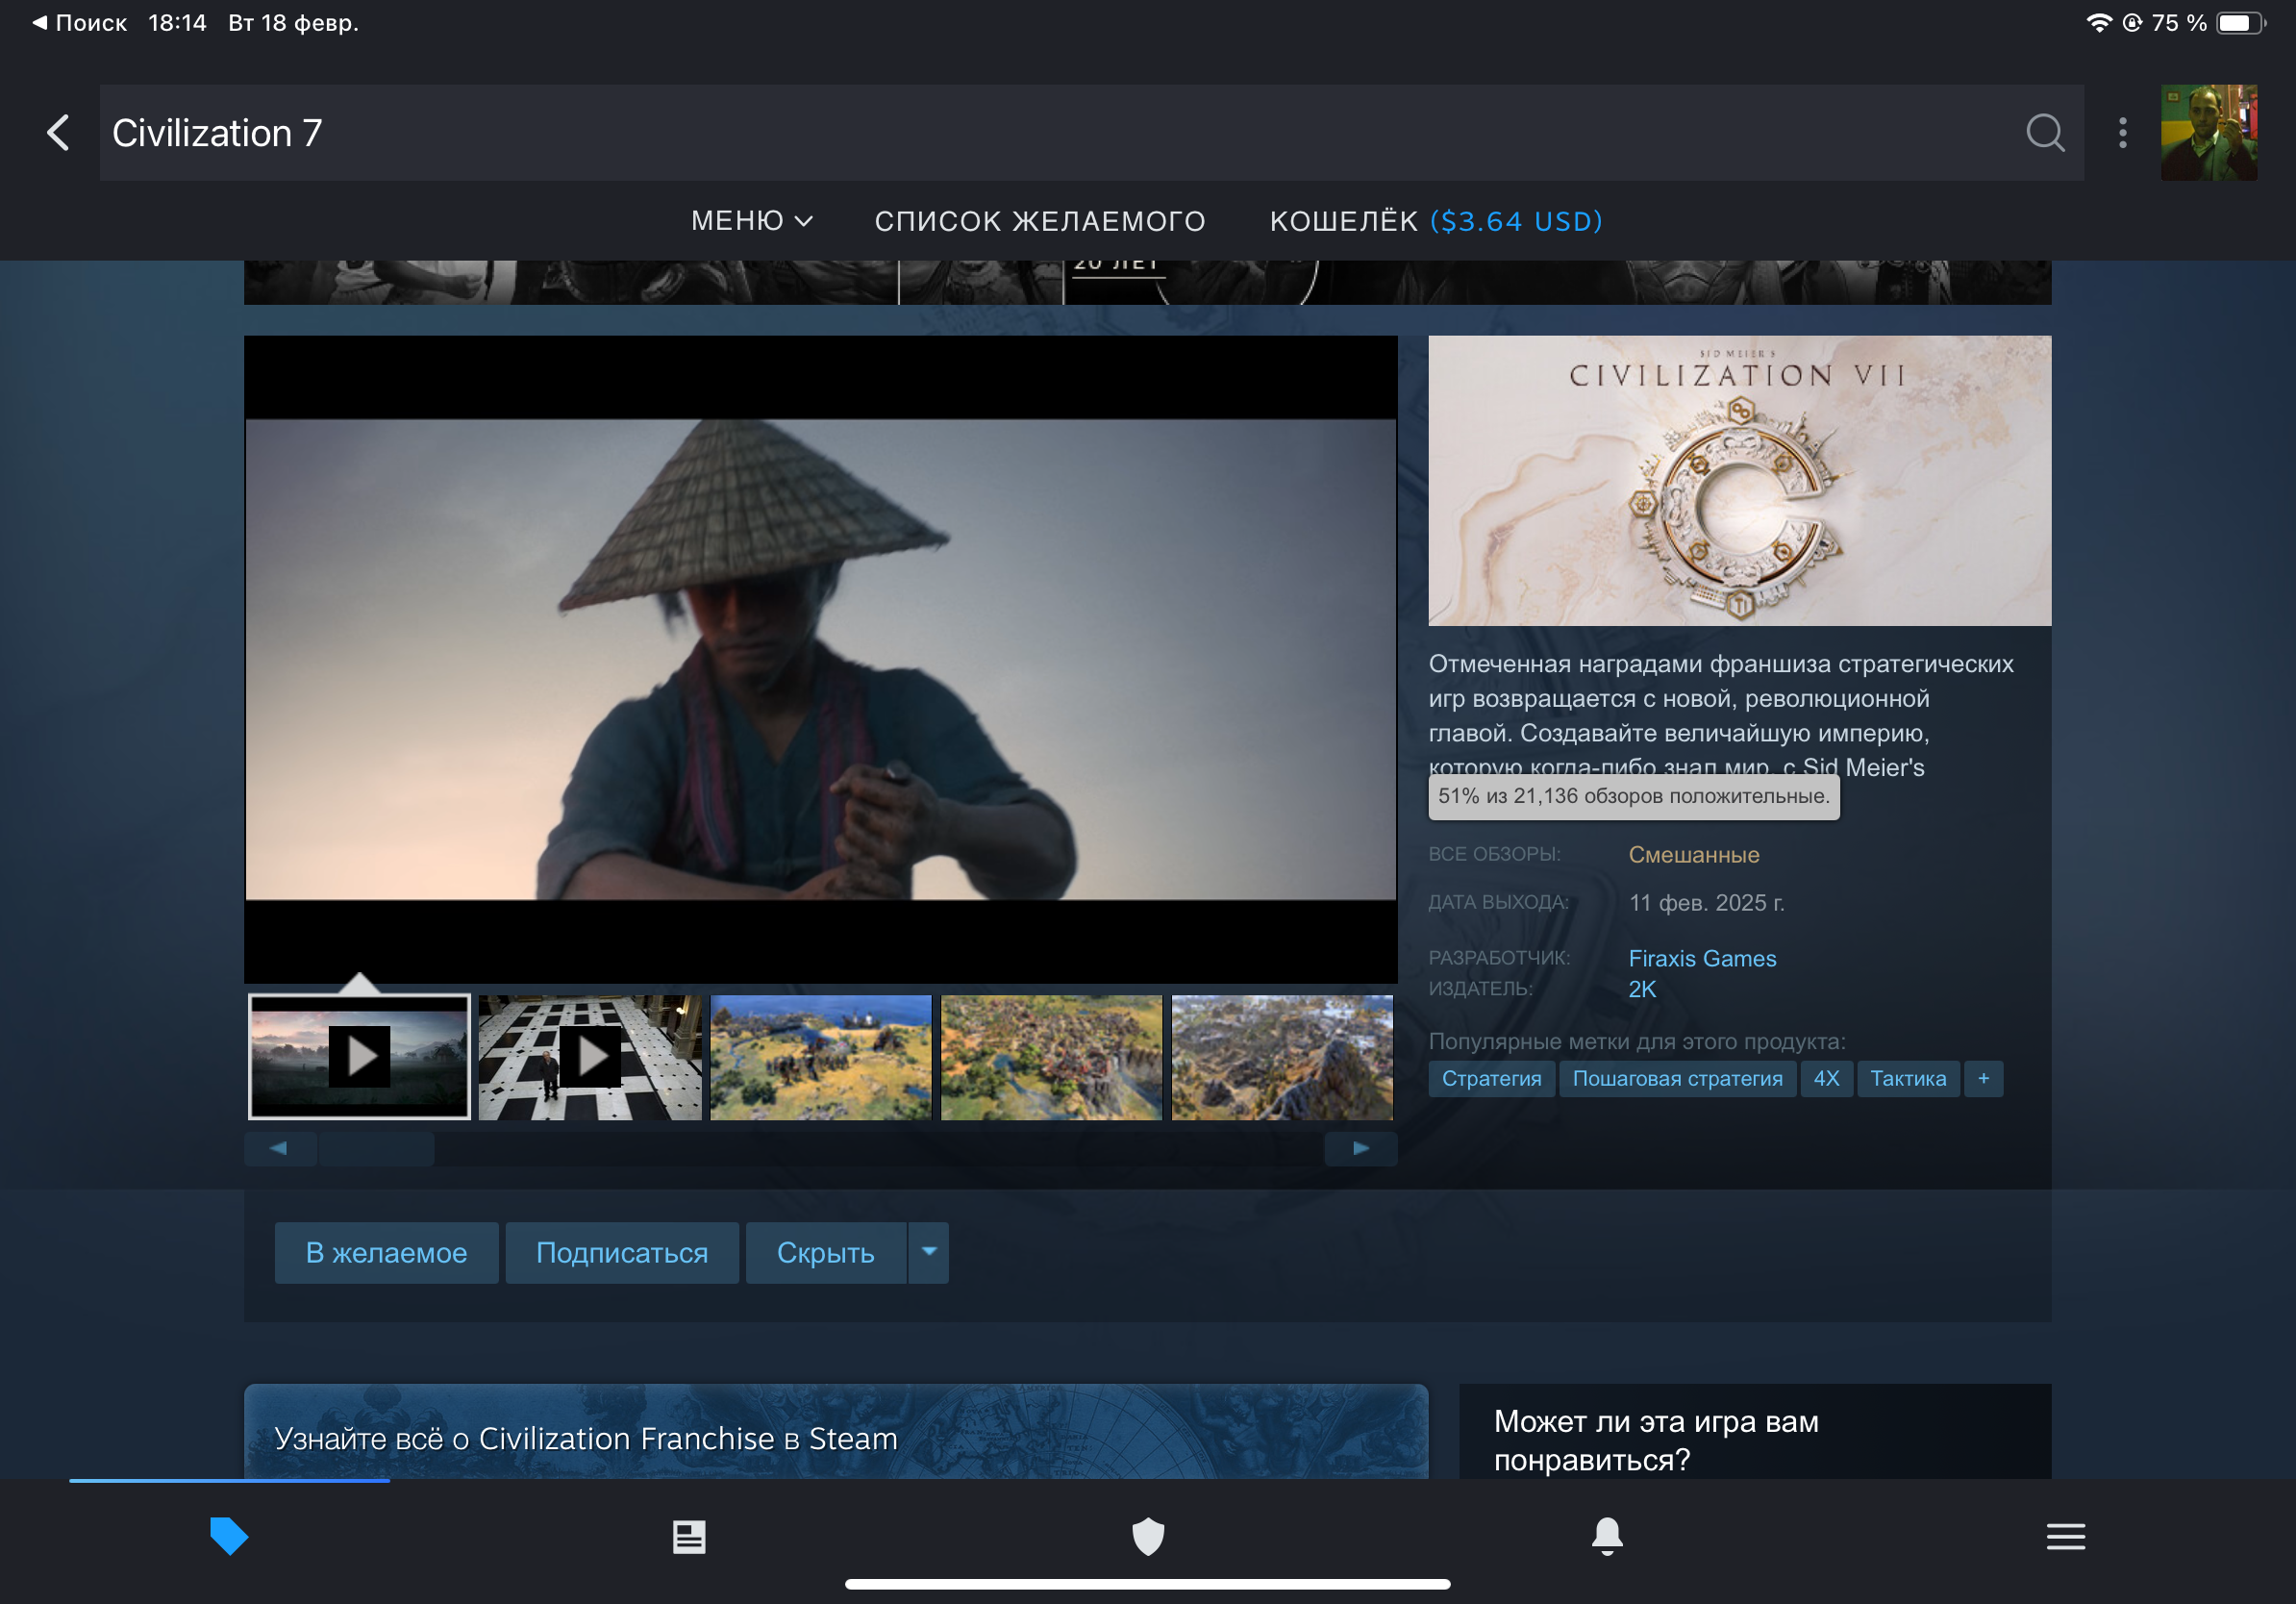Play the second trailer thumbnail

point(590,1056)
